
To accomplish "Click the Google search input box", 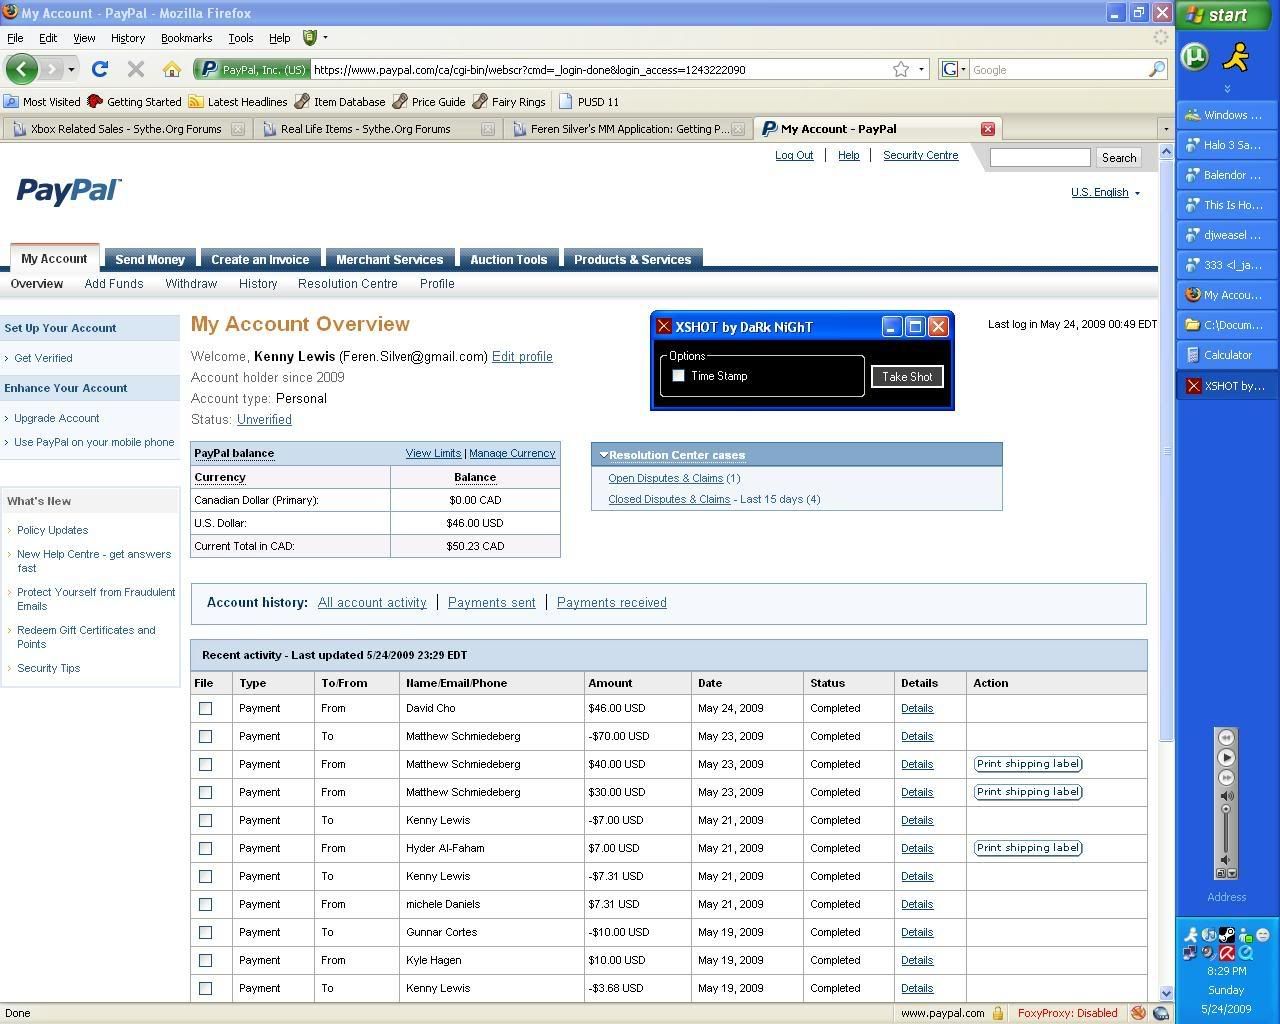I will [x=1058, y=70].
